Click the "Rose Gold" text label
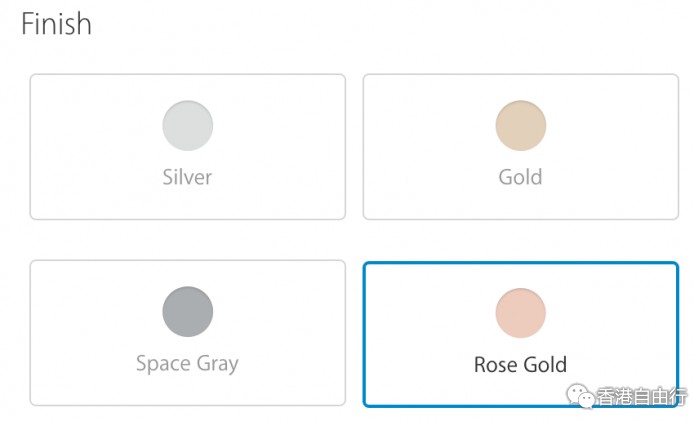The height and width of the screenshot is (421, 694). click(520, 364)
